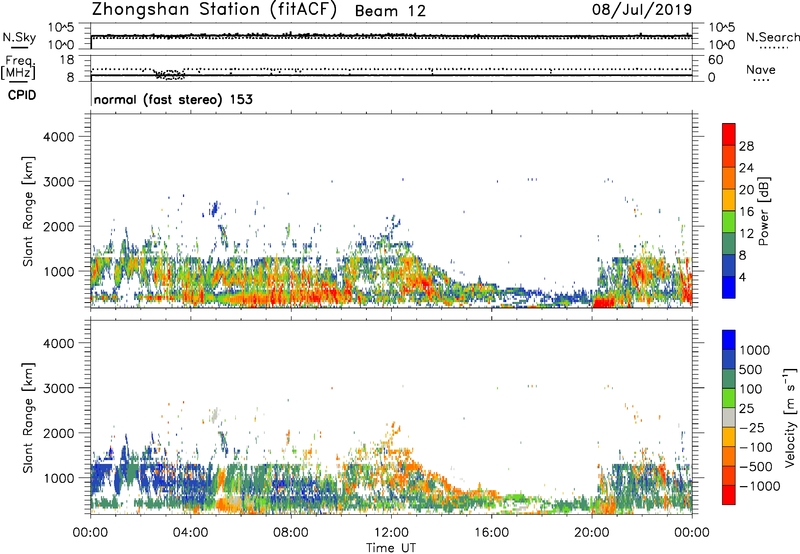Click "16" on the power colorbar
The width and height of the screenshot is (800, 554).
[746, 211]
